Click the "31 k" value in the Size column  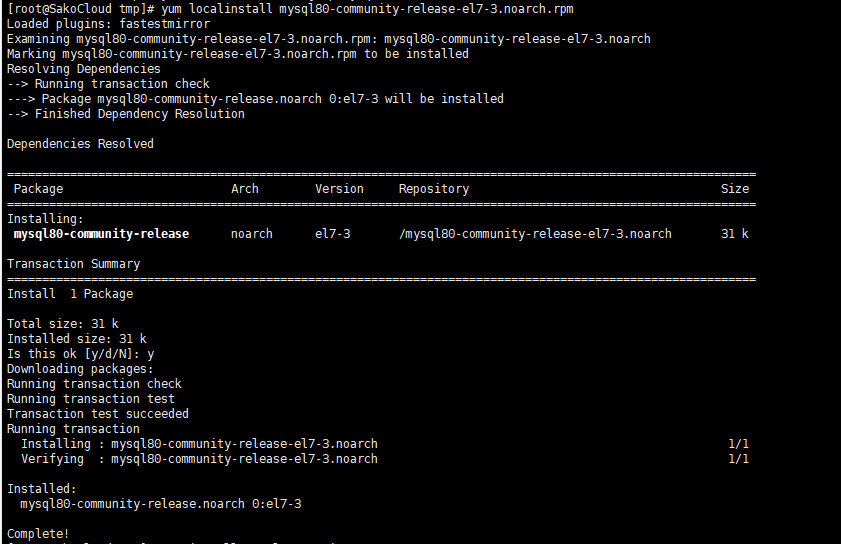tap(735, 234)
